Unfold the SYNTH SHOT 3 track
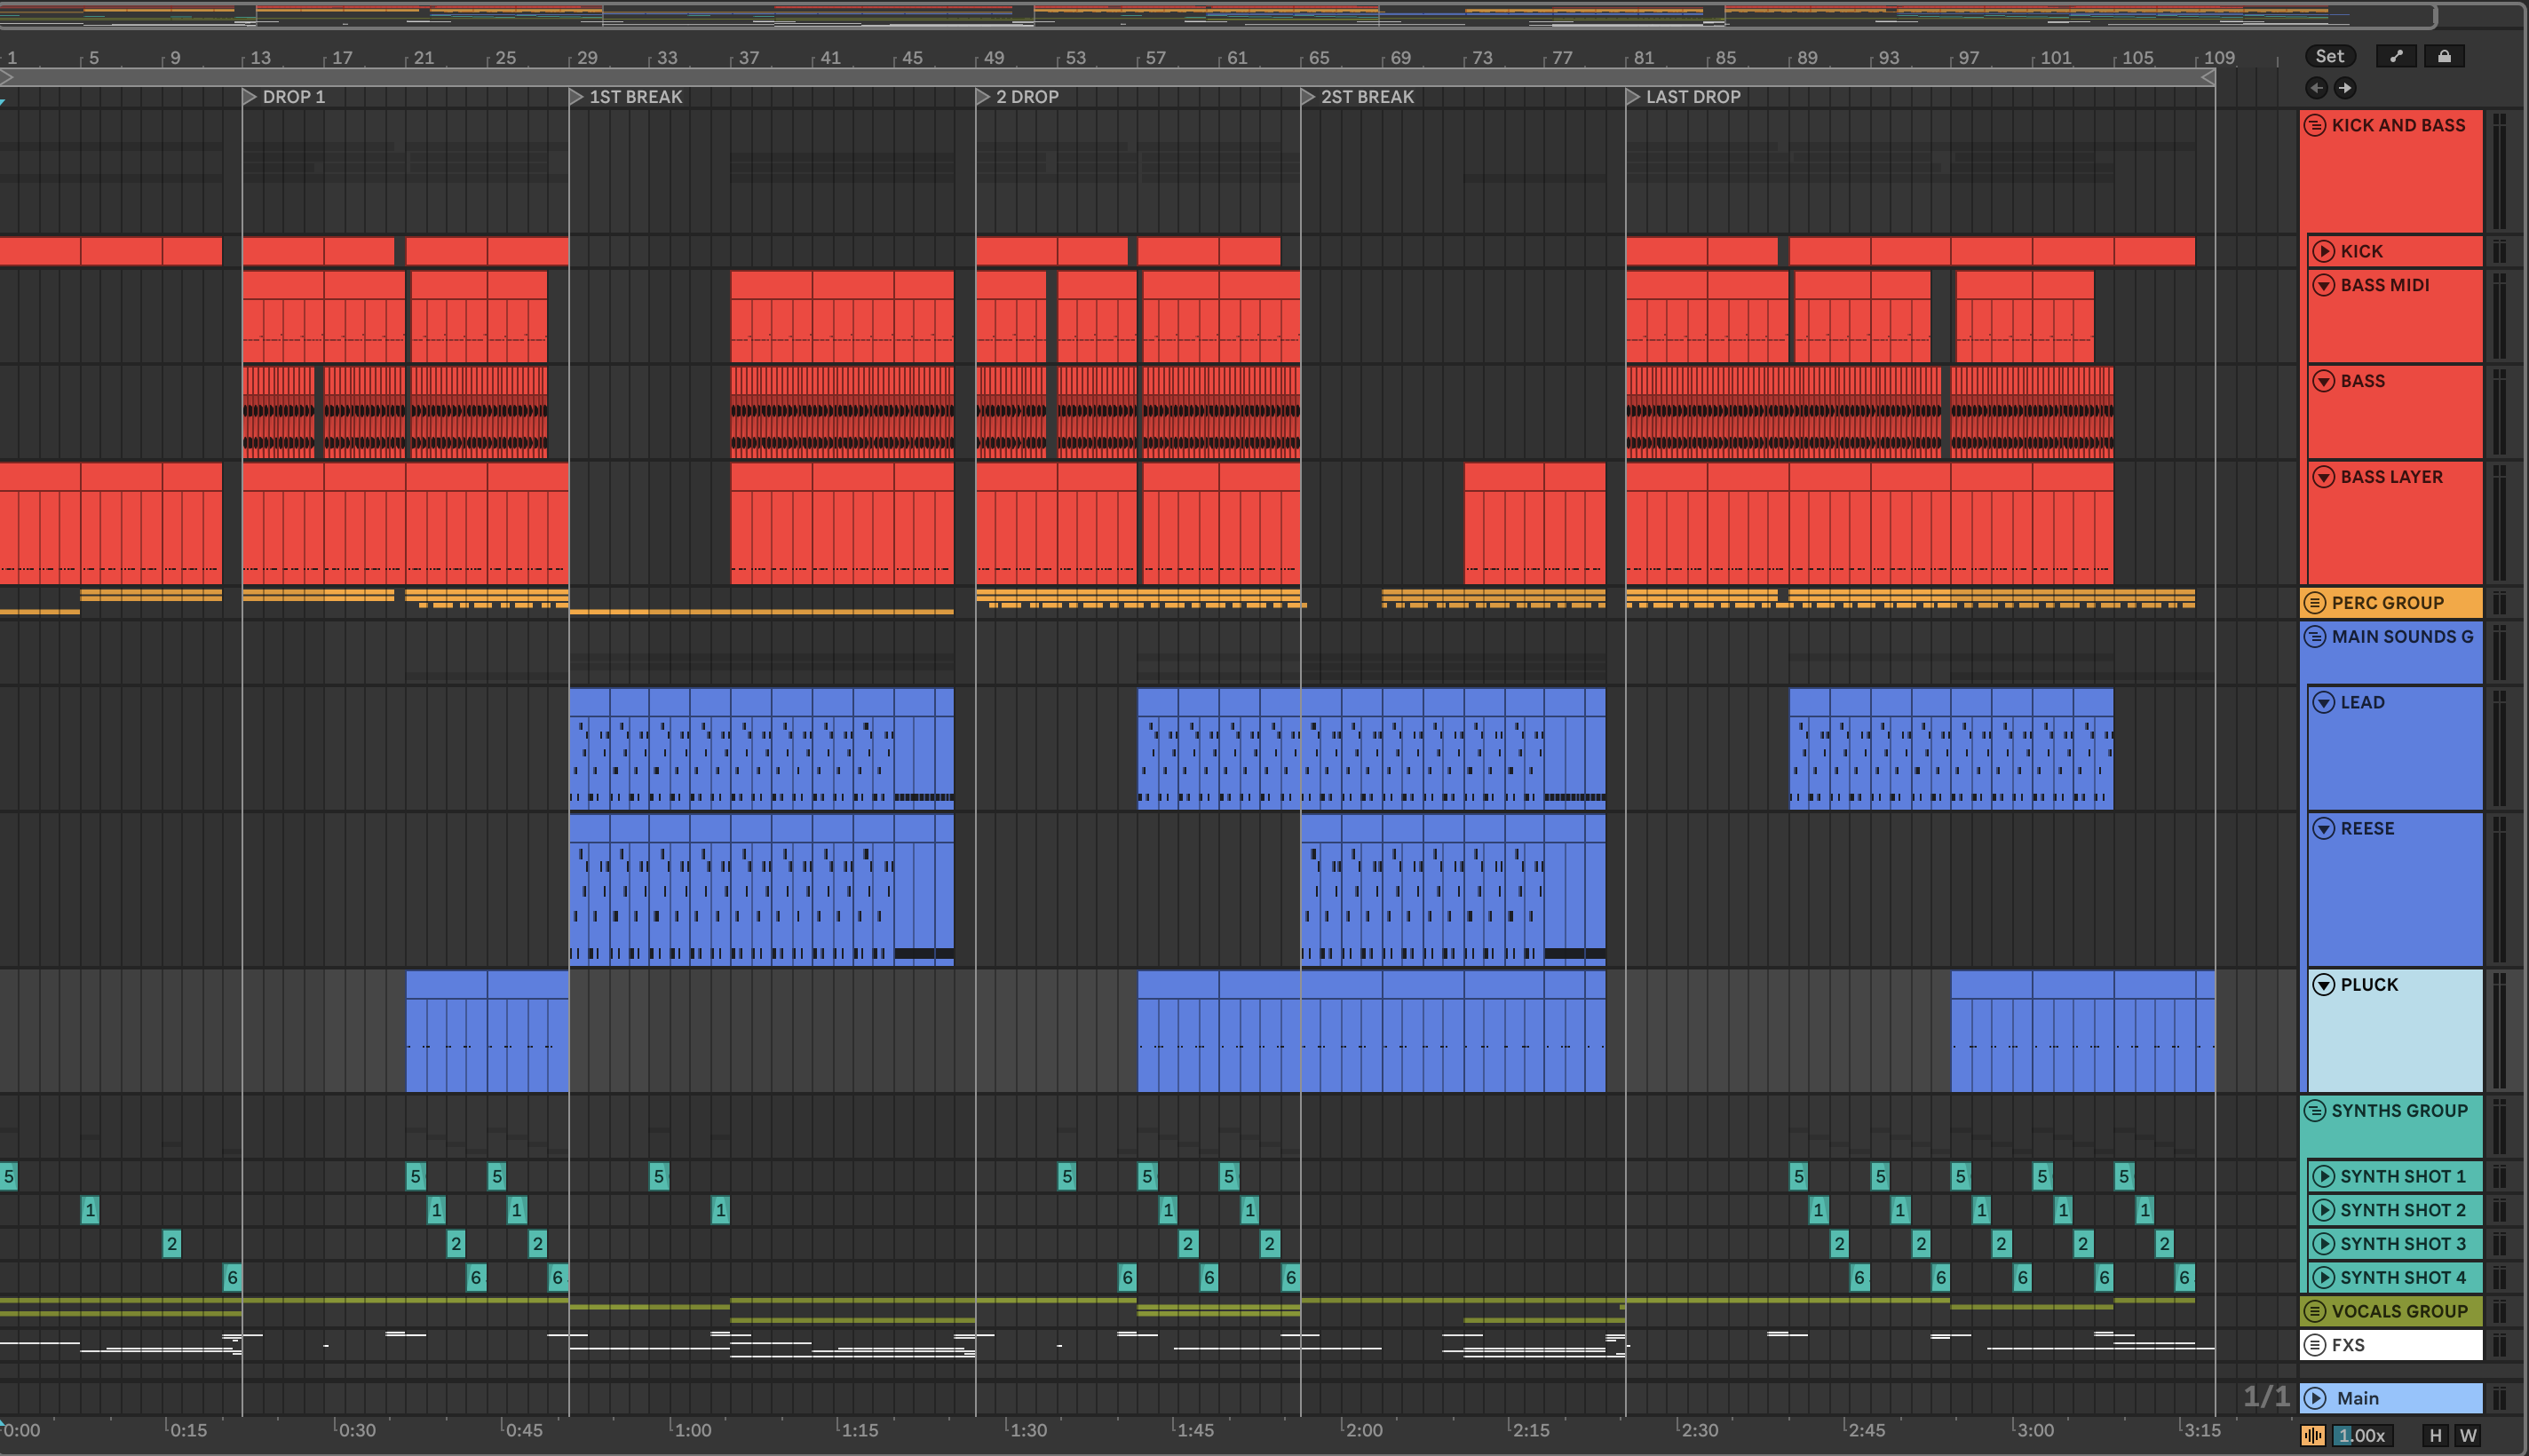Screen dimensions: 2529x1456 (x=2324, y=1245)
